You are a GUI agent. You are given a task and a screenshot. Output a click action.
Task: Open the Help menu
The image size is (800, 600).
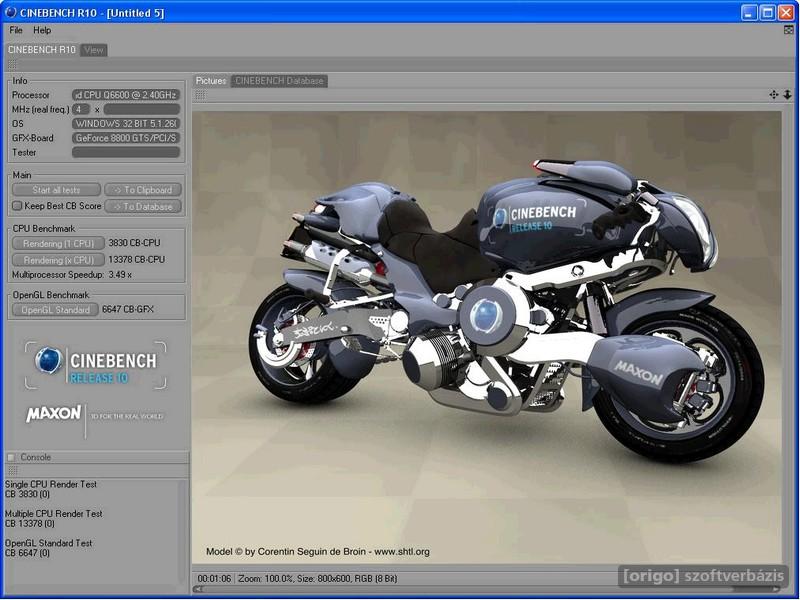pos(42,30)
